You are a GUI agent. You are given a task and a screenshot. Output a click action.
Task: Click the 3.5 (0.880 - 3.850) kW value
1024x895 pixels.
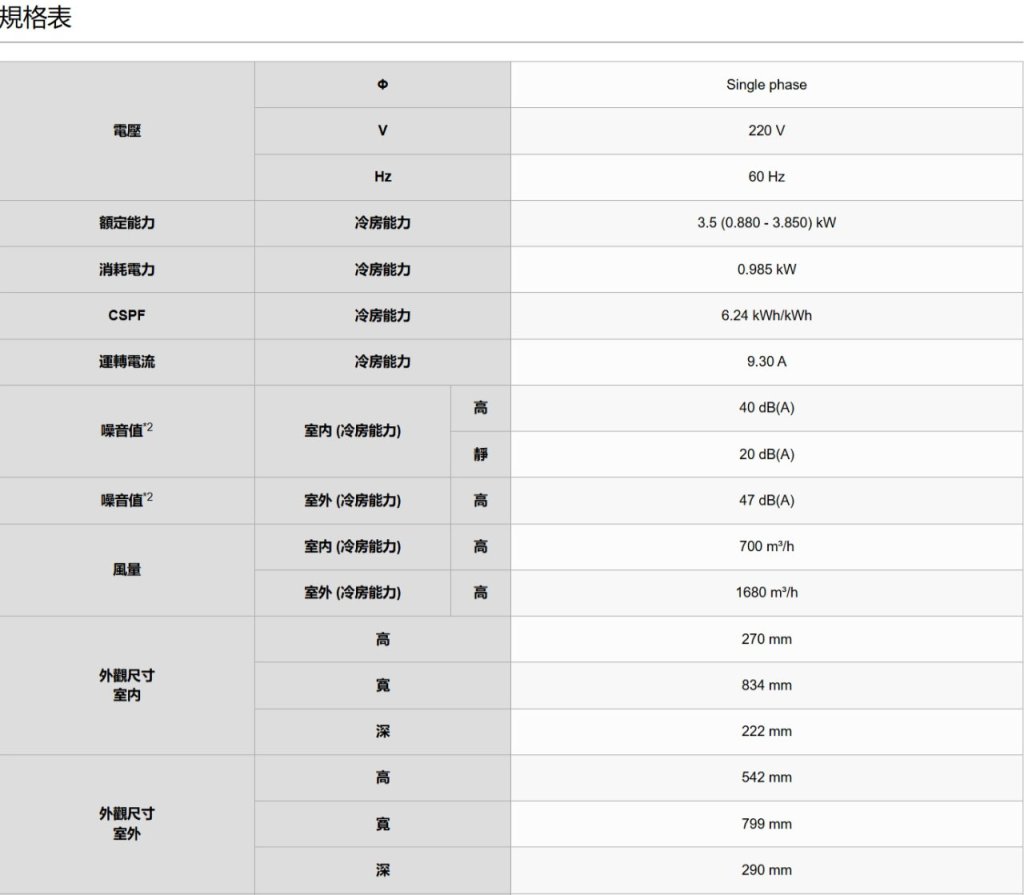[766, 223]
